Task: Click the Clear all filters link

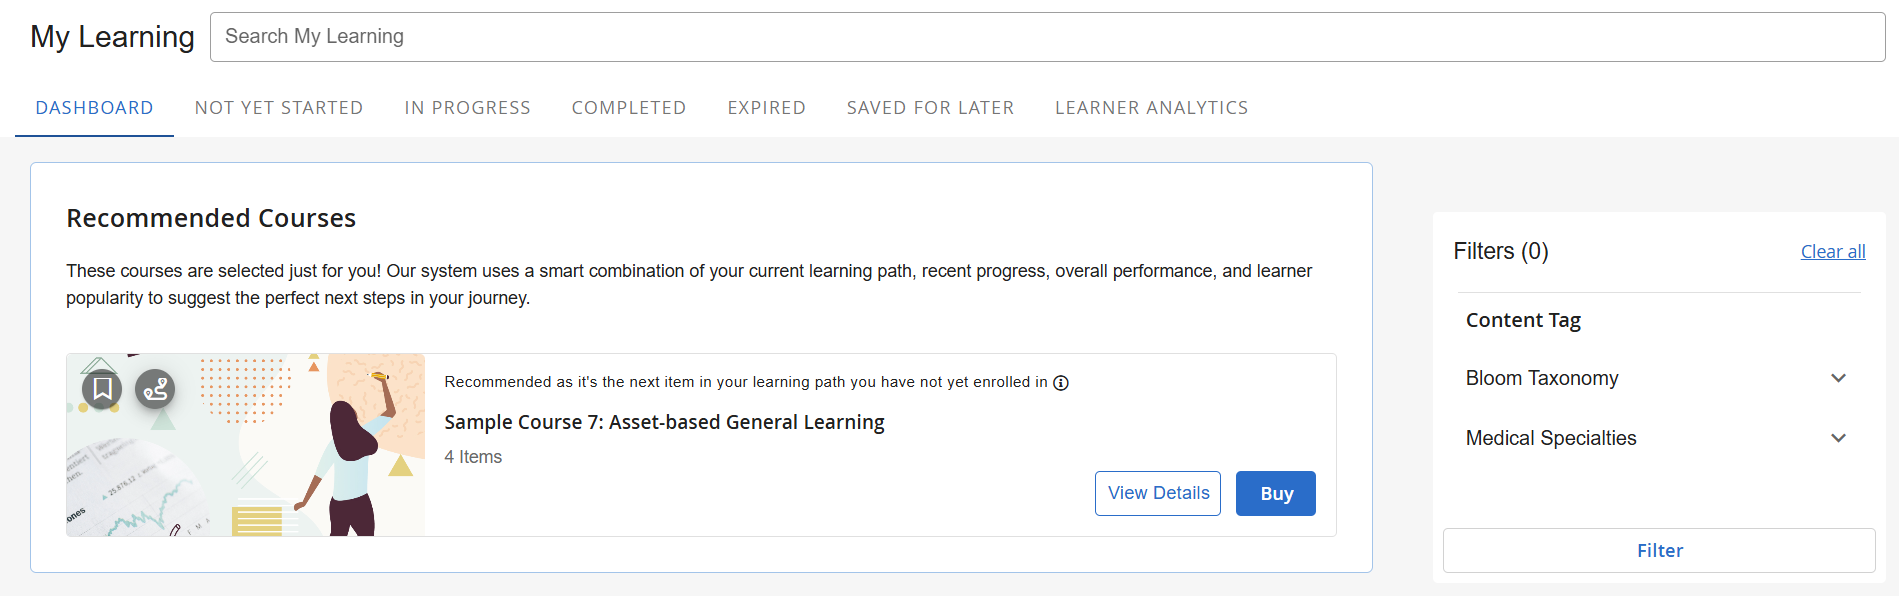Action: click(1833, 252)
